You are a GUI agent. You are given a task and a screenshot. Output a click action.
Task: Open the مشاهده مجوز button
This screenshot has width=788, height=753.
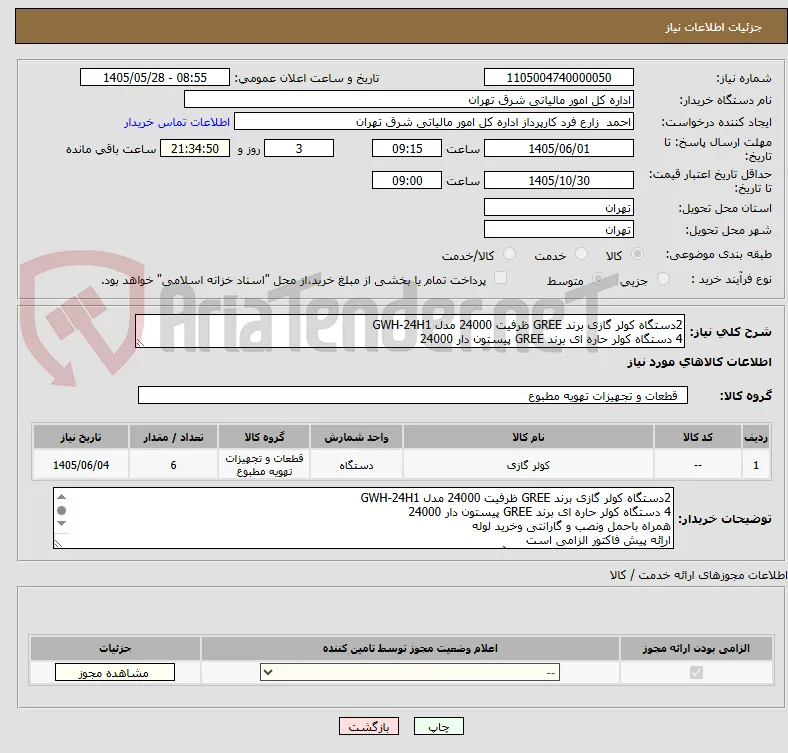[x=115, y=673]
